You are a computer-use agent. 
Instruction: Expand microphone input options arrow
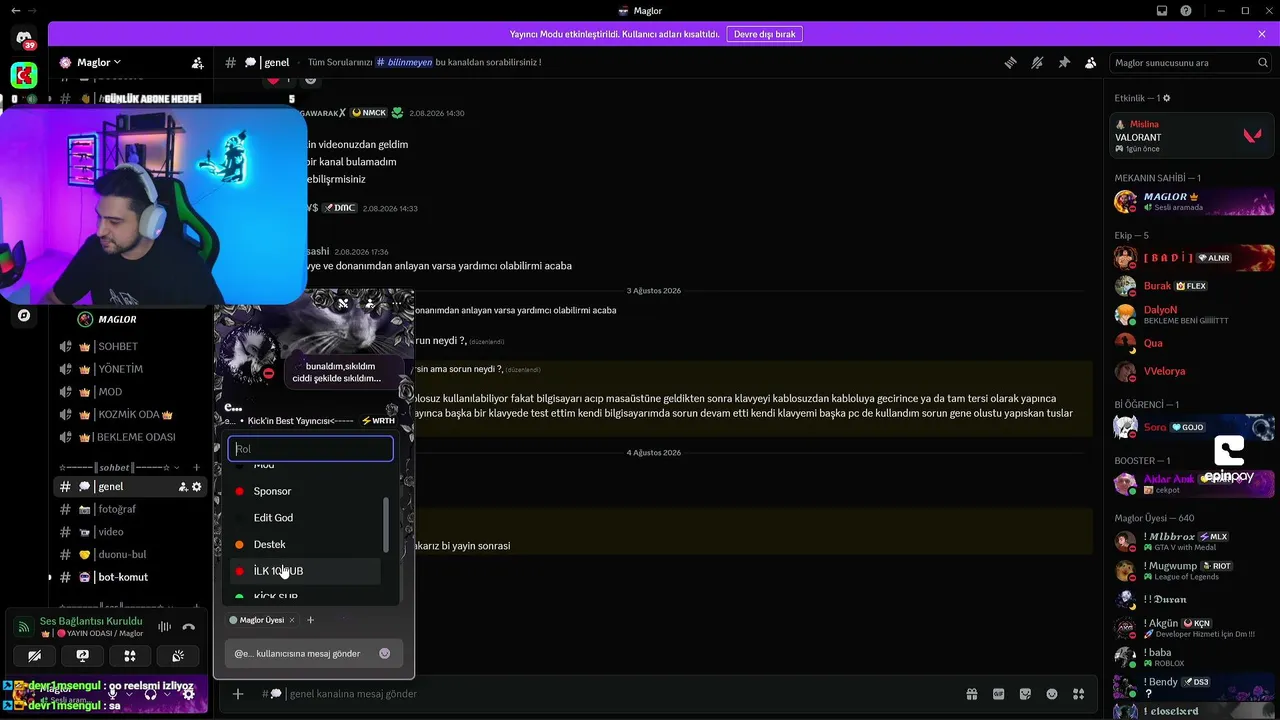[130, 693]
